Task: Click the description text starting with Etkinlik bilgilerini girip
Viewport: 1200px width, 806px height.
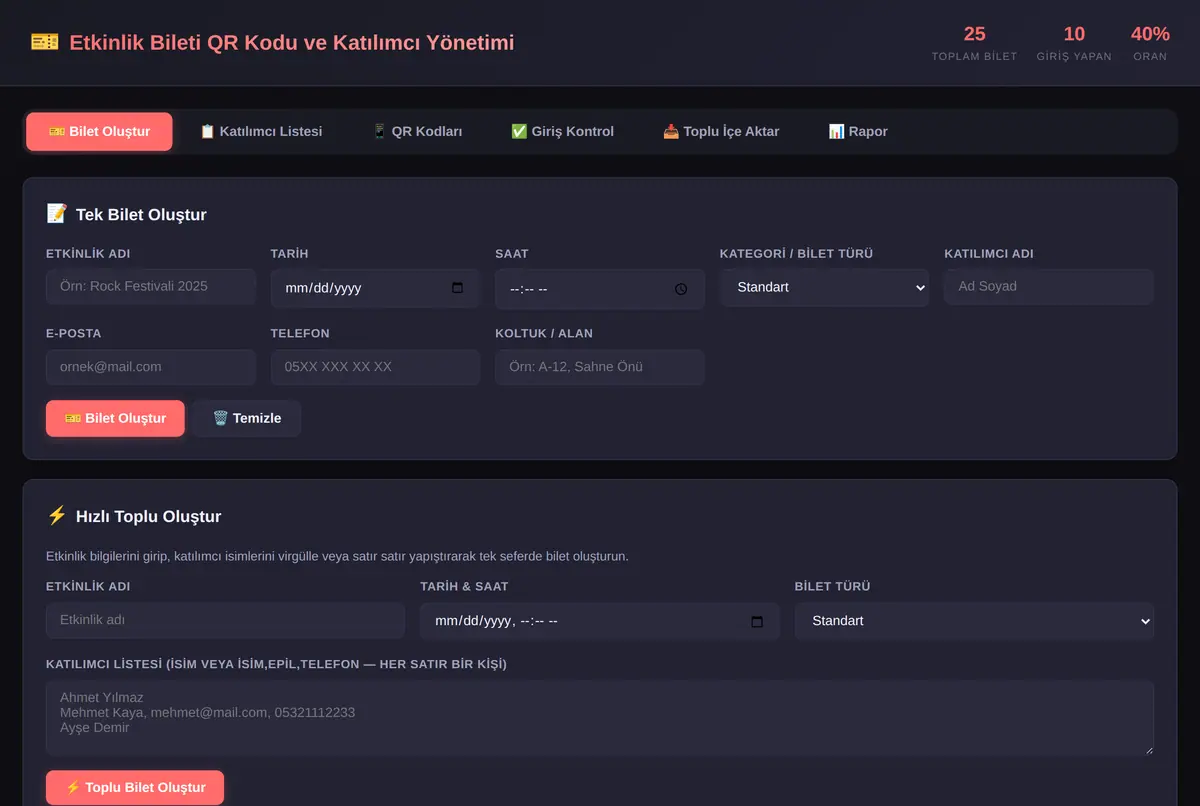Action: click(337, 556)
